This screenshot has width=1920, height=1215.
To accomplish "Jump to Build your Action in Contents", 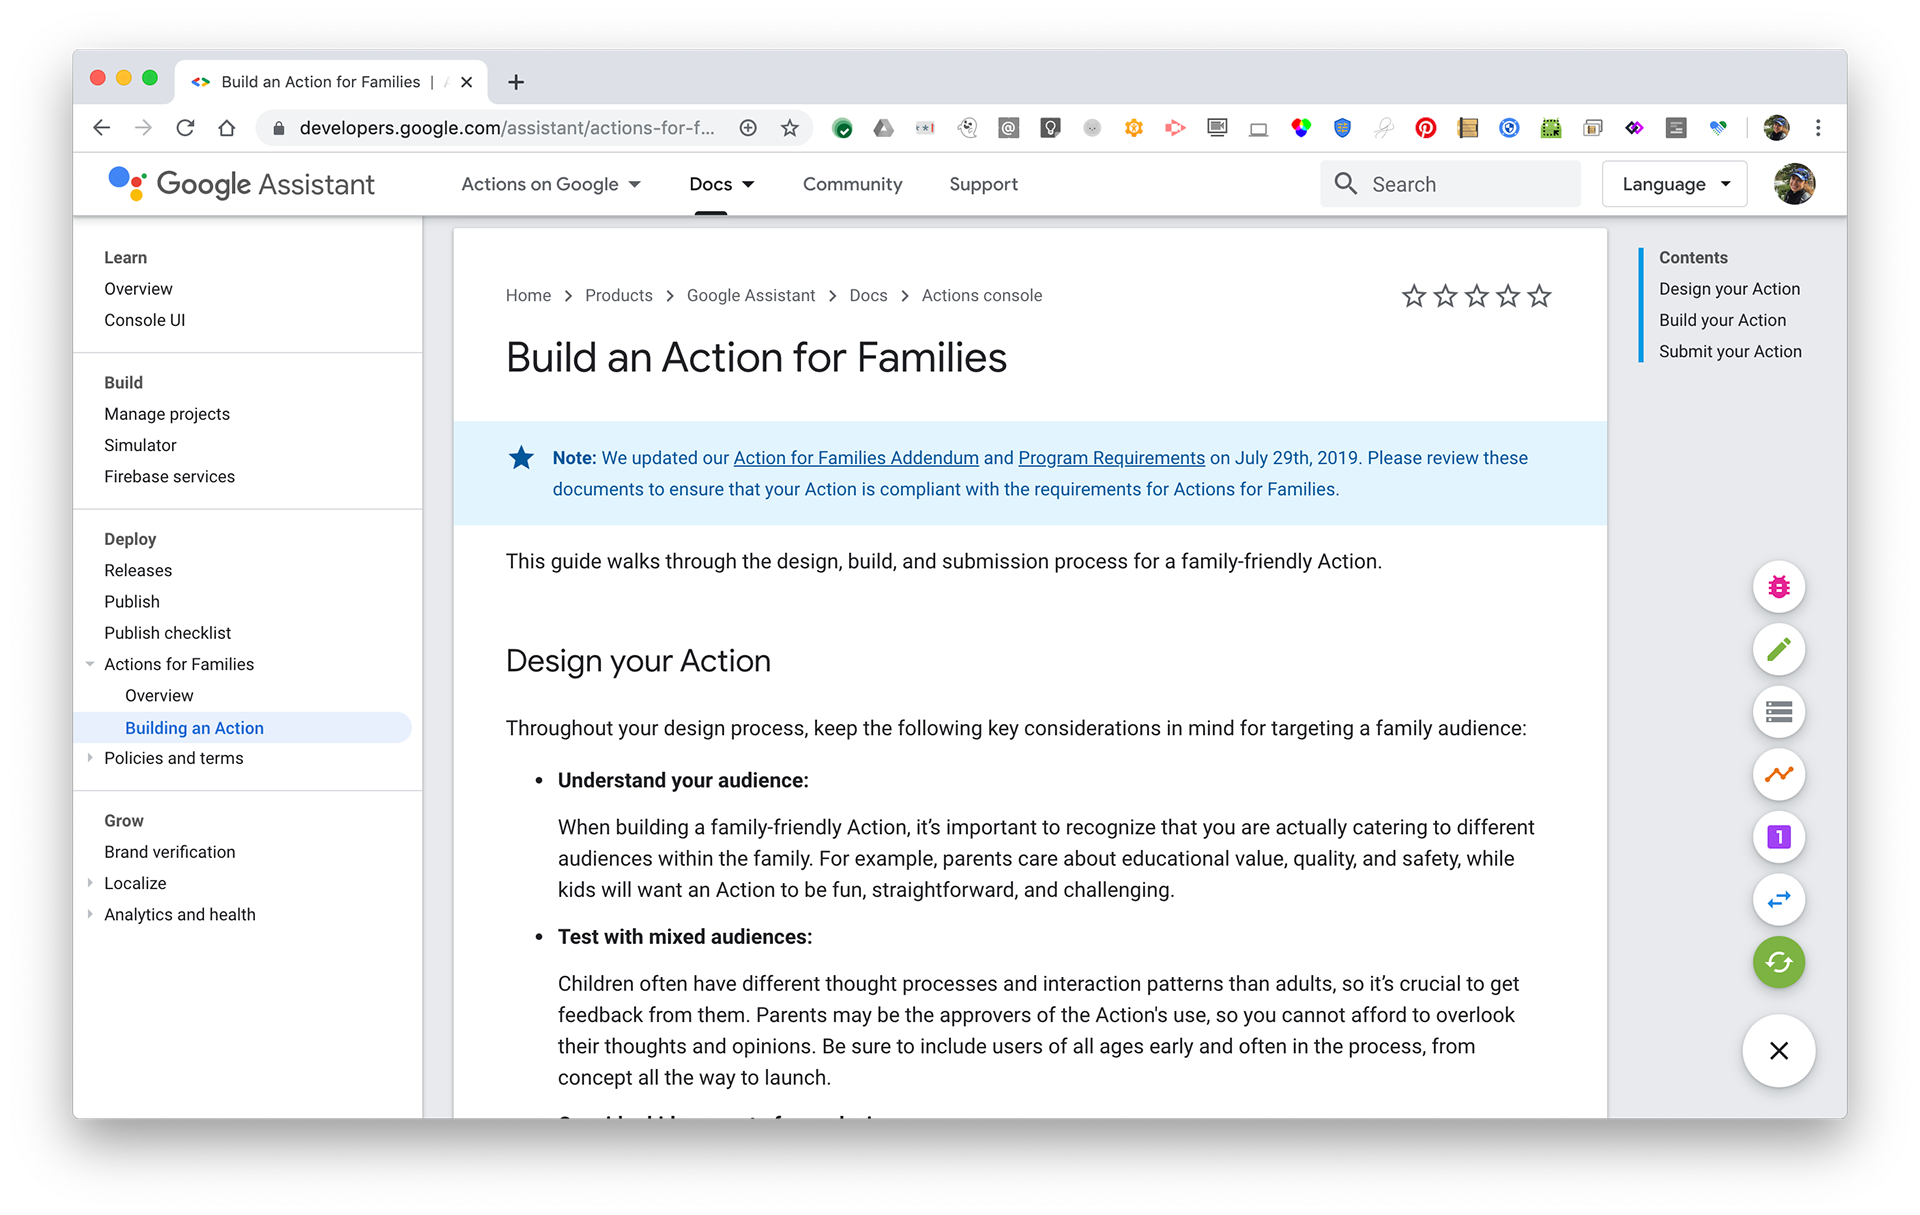I will [1722, 320].
